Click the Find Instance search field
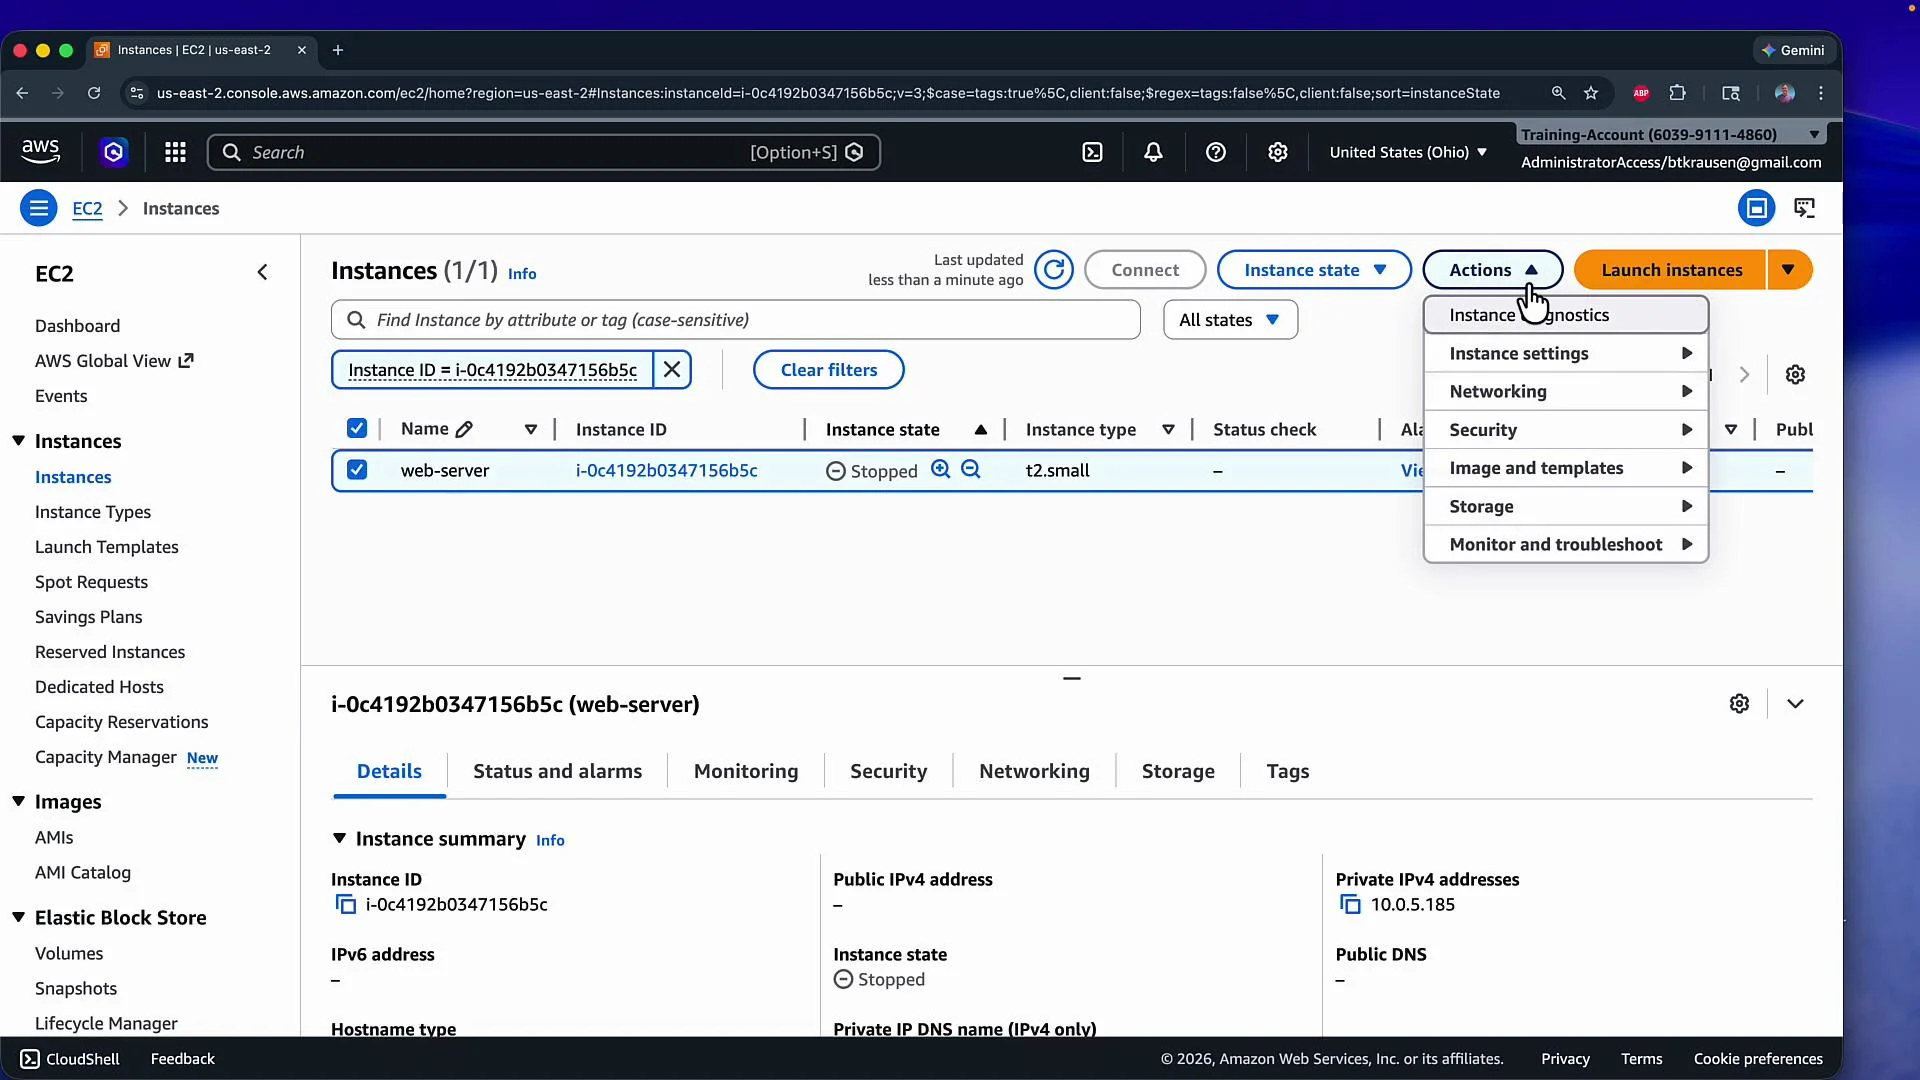 [x=735, y=320]
